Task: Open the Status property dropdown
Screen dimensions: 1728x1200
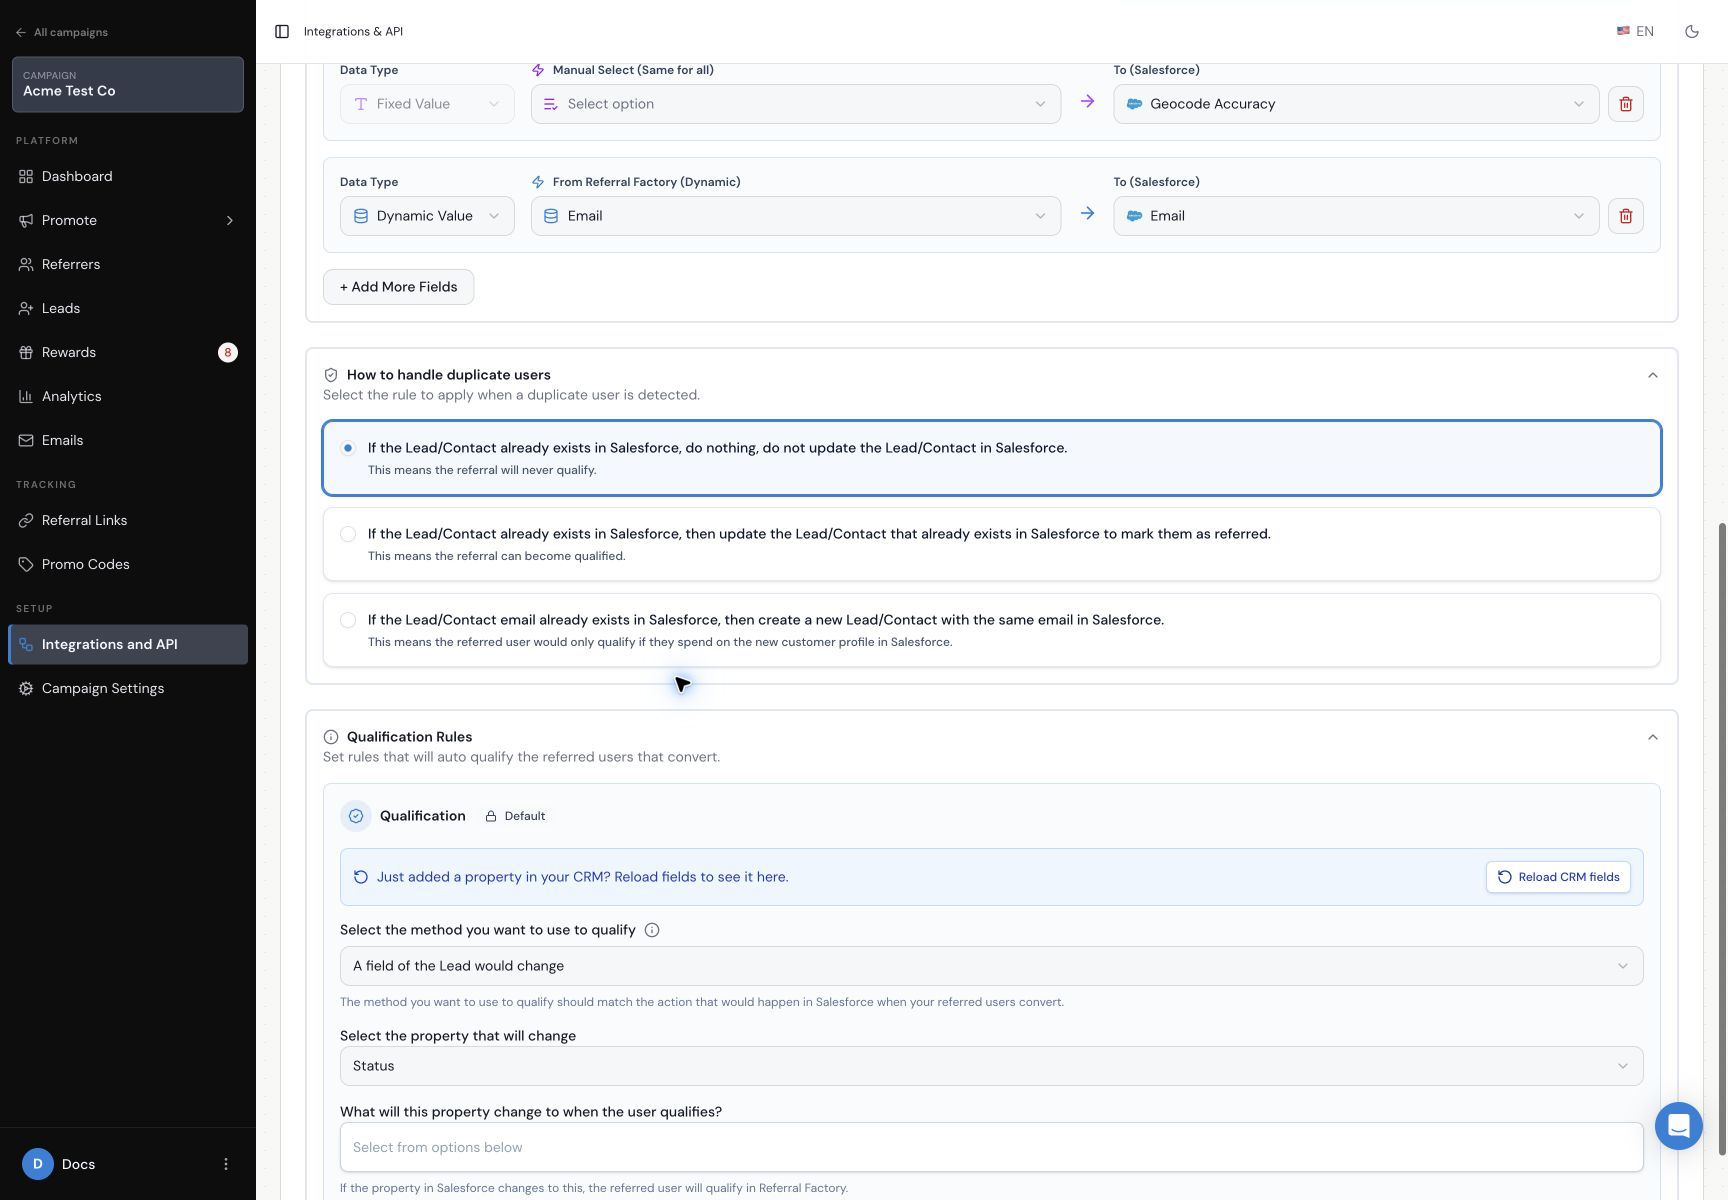Action: 992,1066
